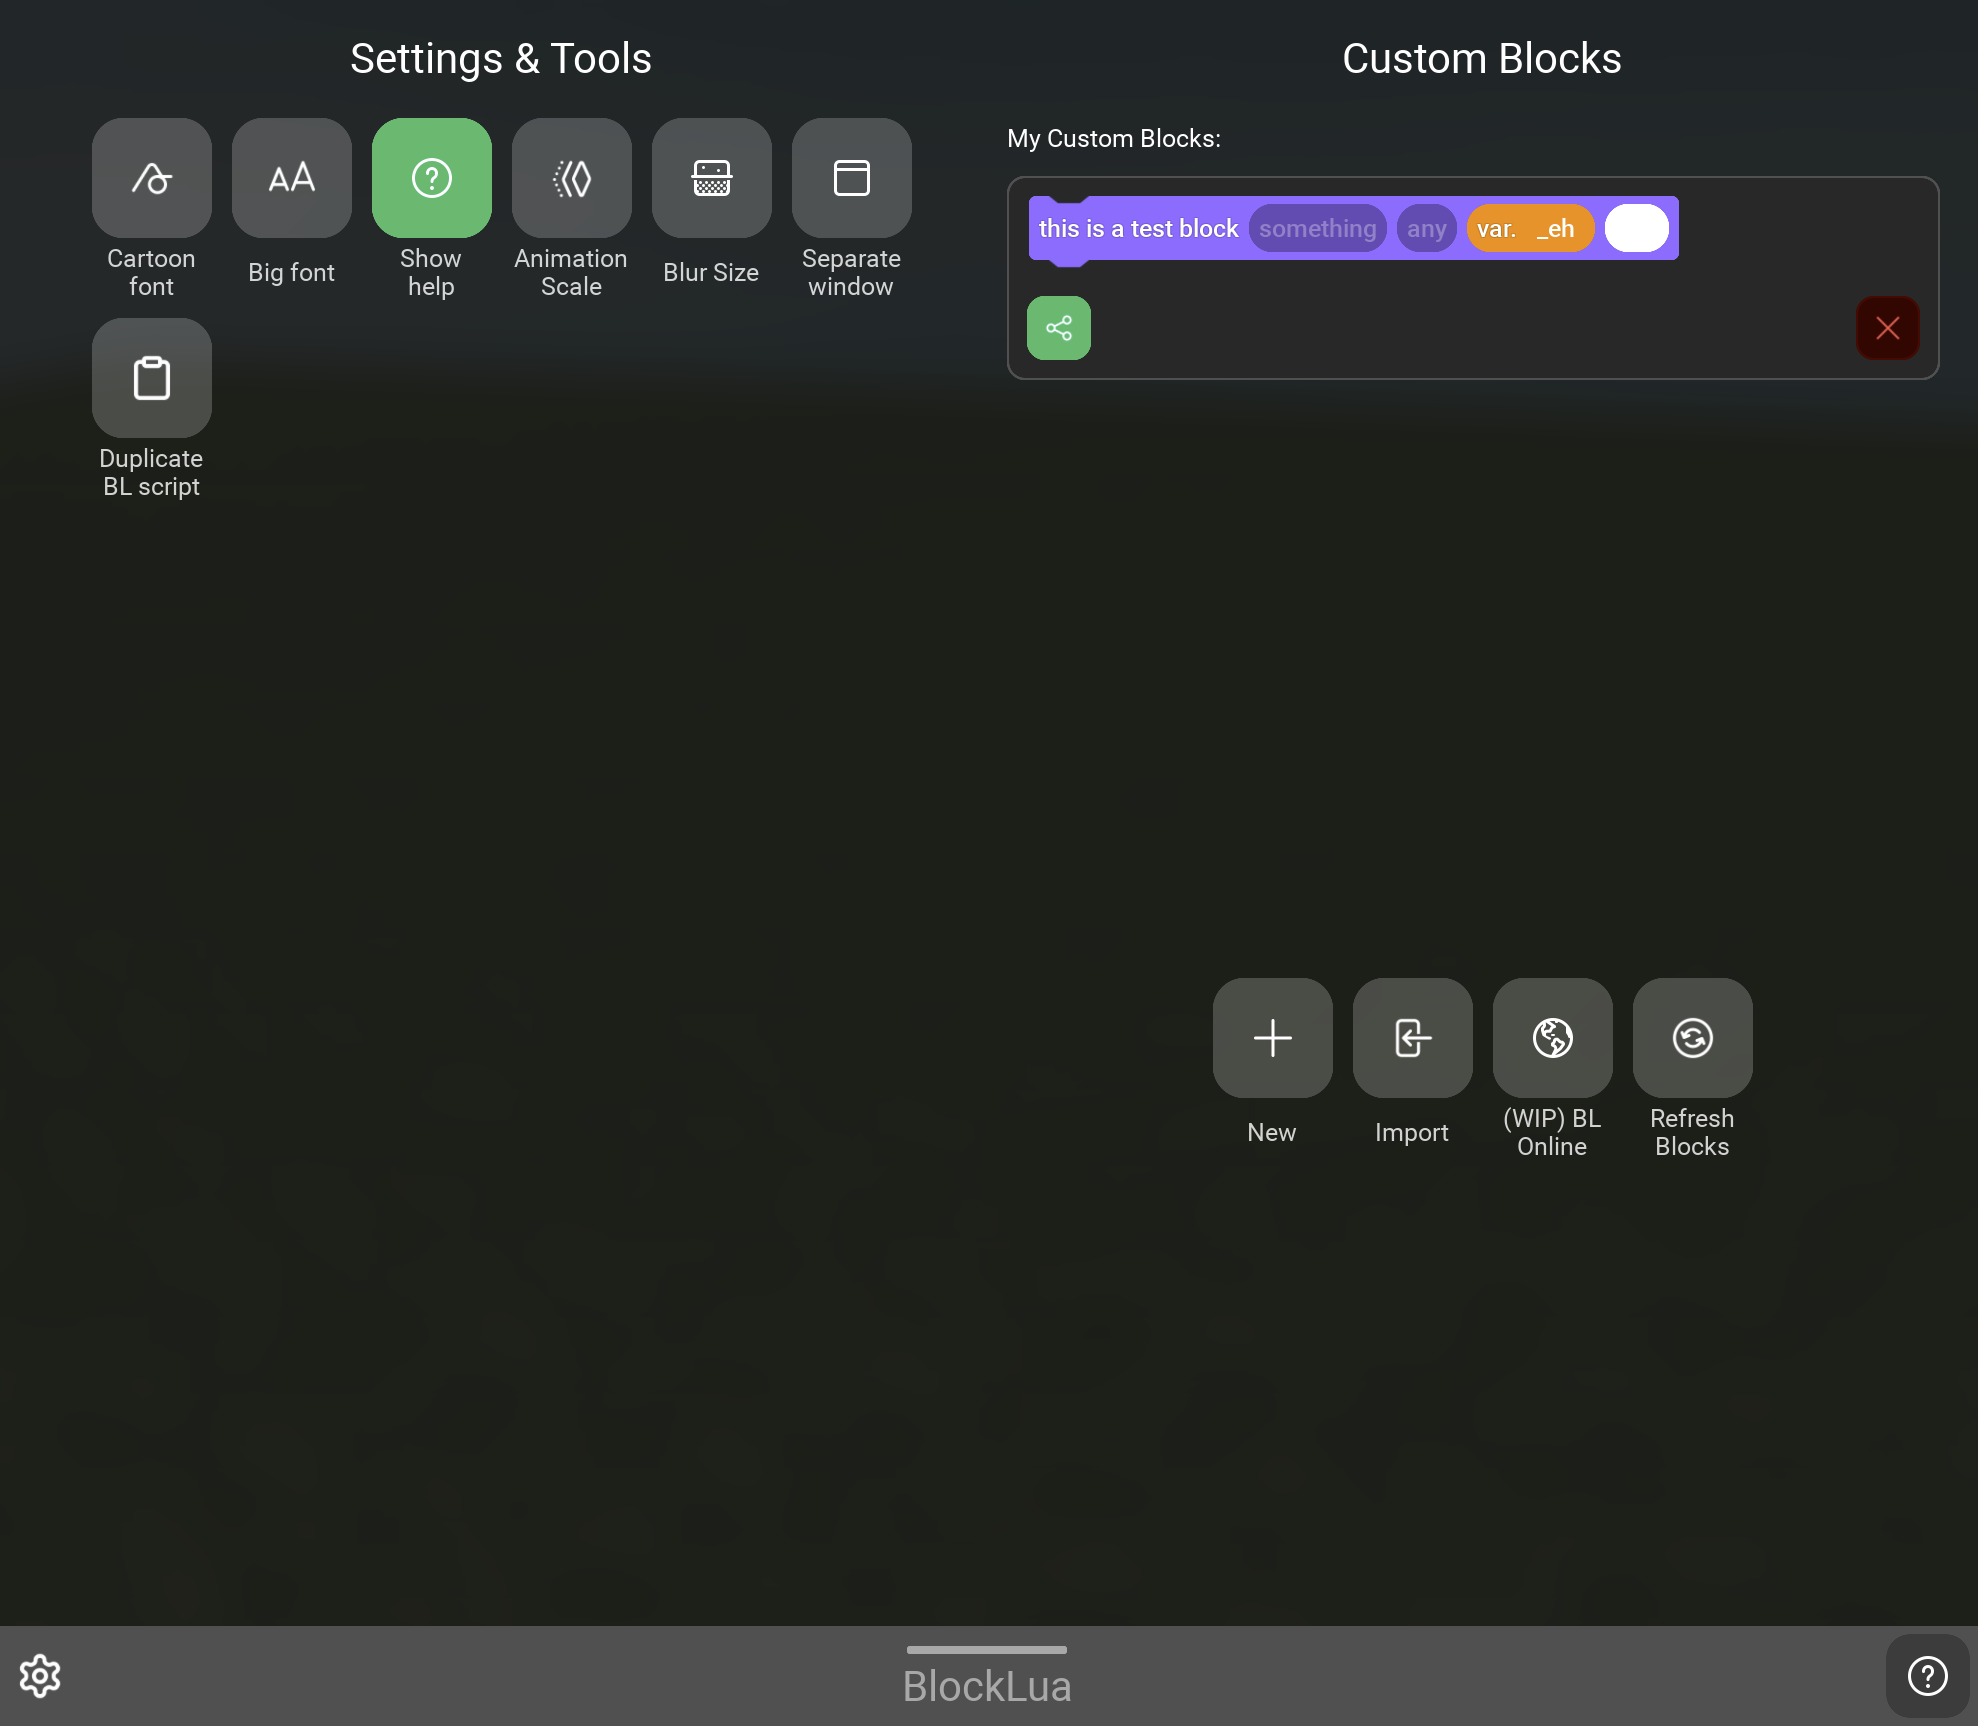The height and width of the screenshot is (1726, 1978).
Task: Open the (WIP) BL Online browser
Action: point(1551,1037)
